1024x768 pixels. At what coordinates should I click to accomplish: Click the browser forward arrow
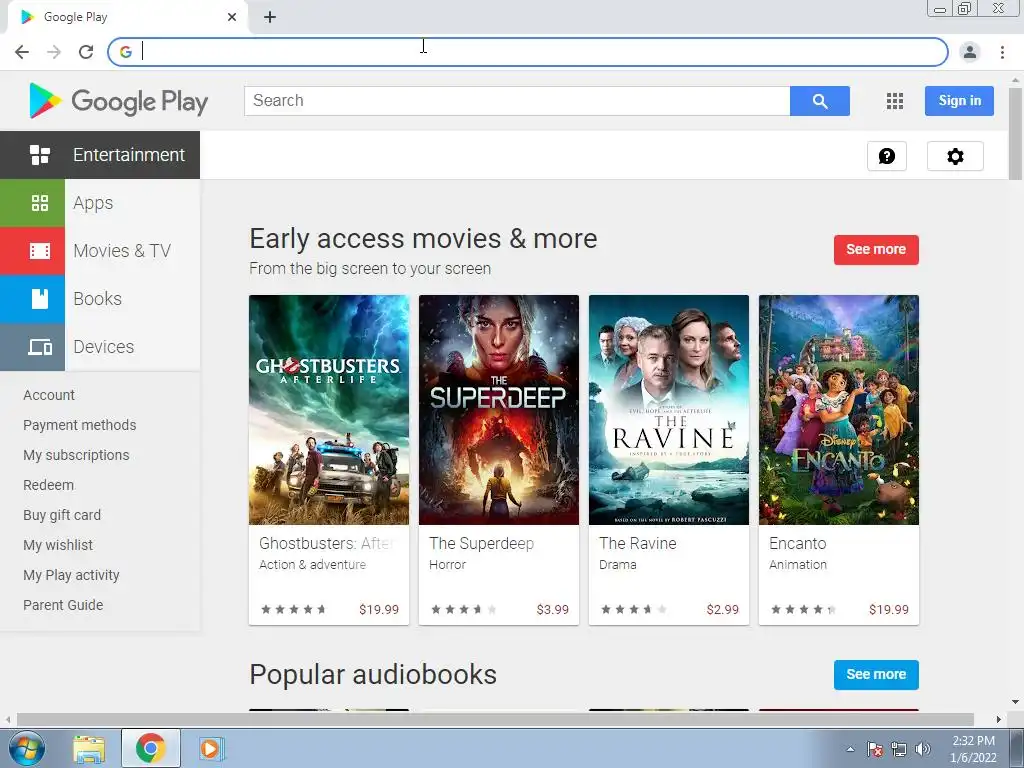tap(54, 52)
